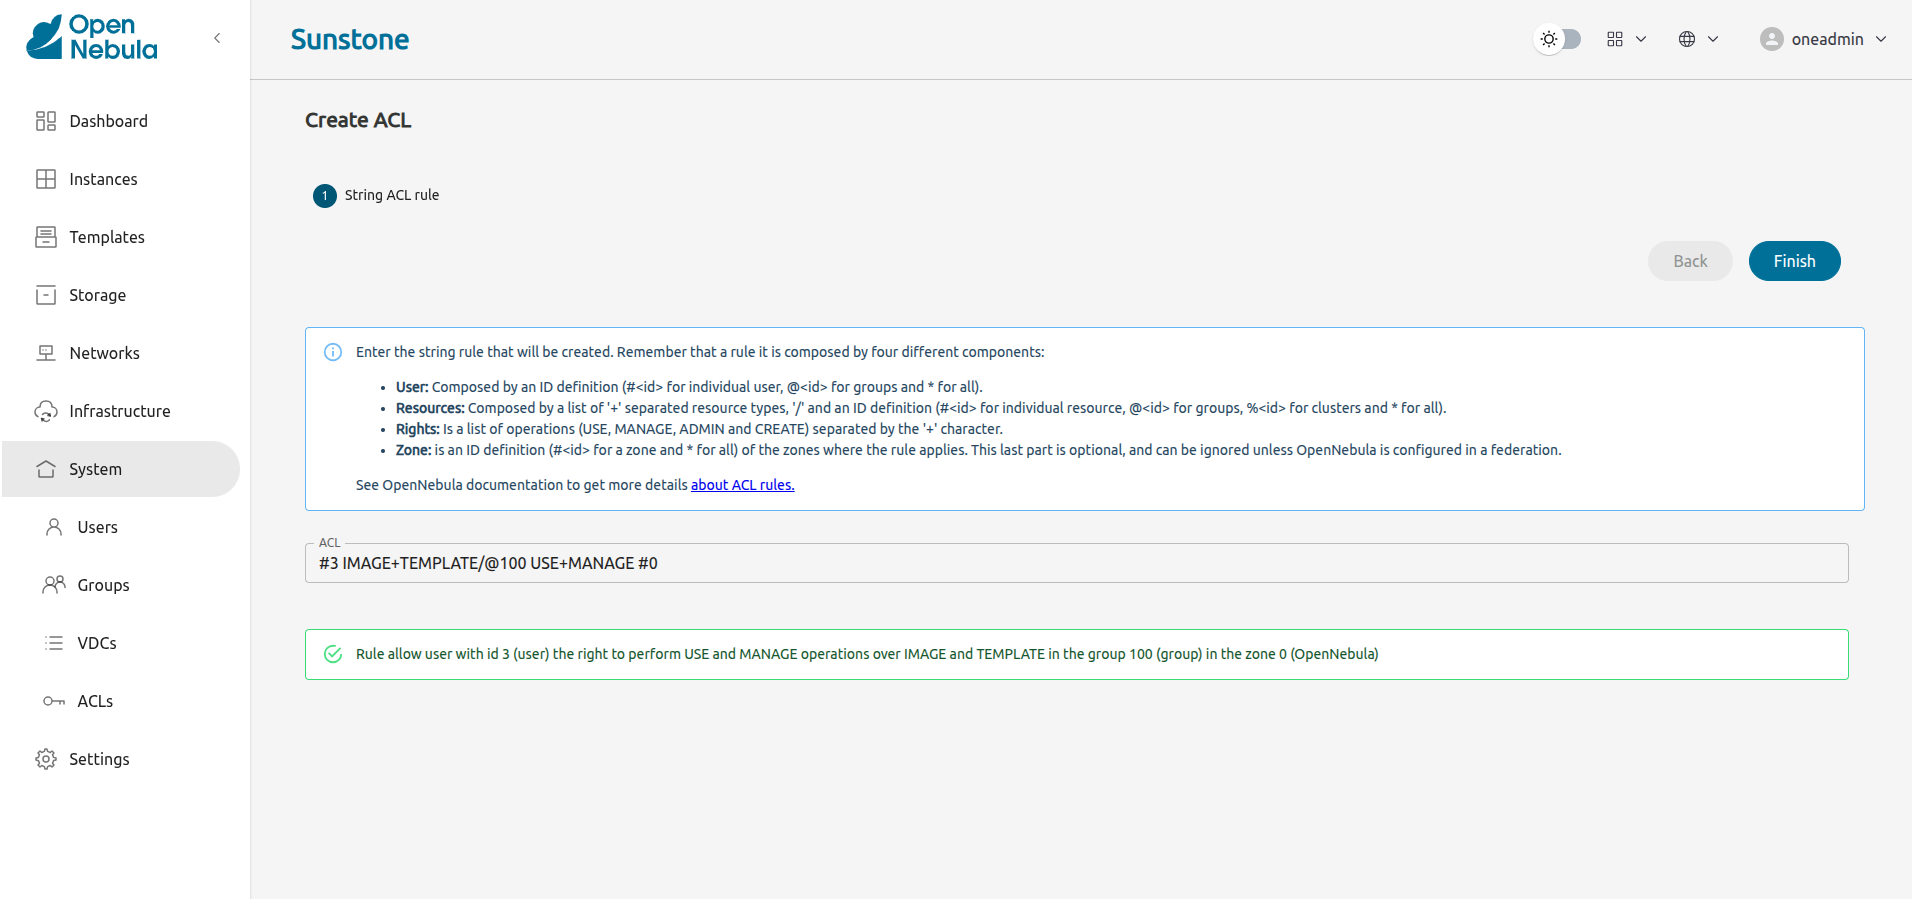Click the green check validation icon
Screen dimensions: 1912x899
(x=333, y=654)
